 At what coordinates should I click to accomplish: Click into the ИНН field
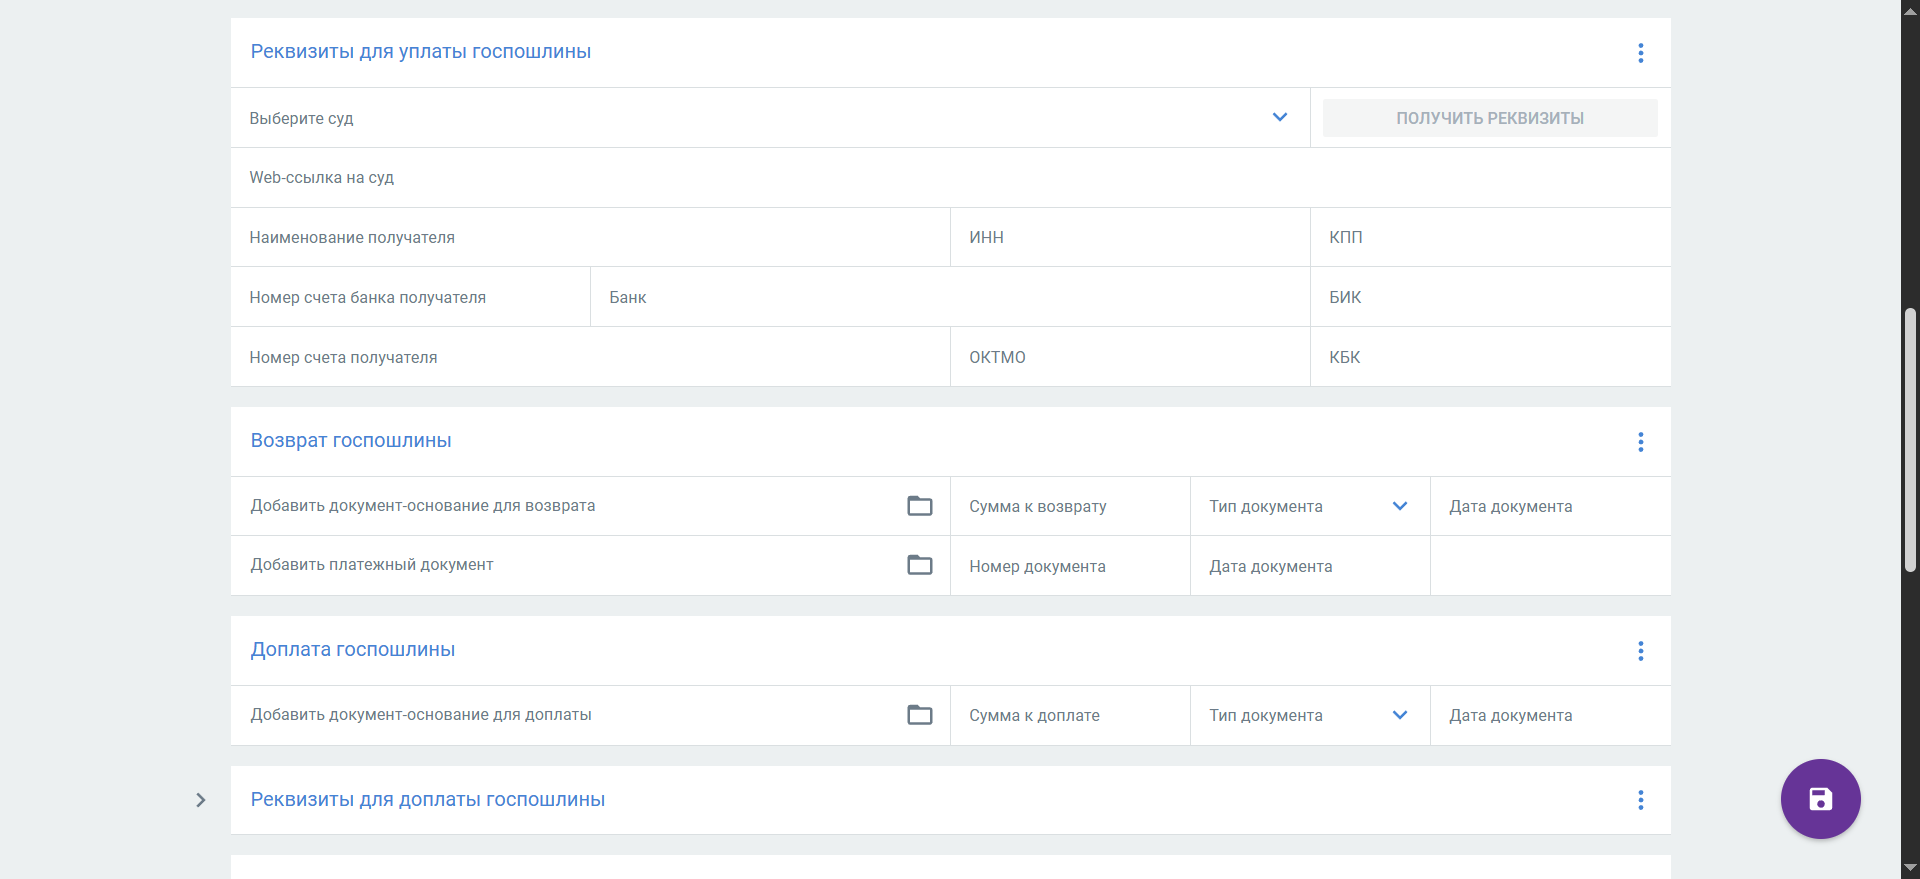pyautogui.click(x=1129, y=238)
